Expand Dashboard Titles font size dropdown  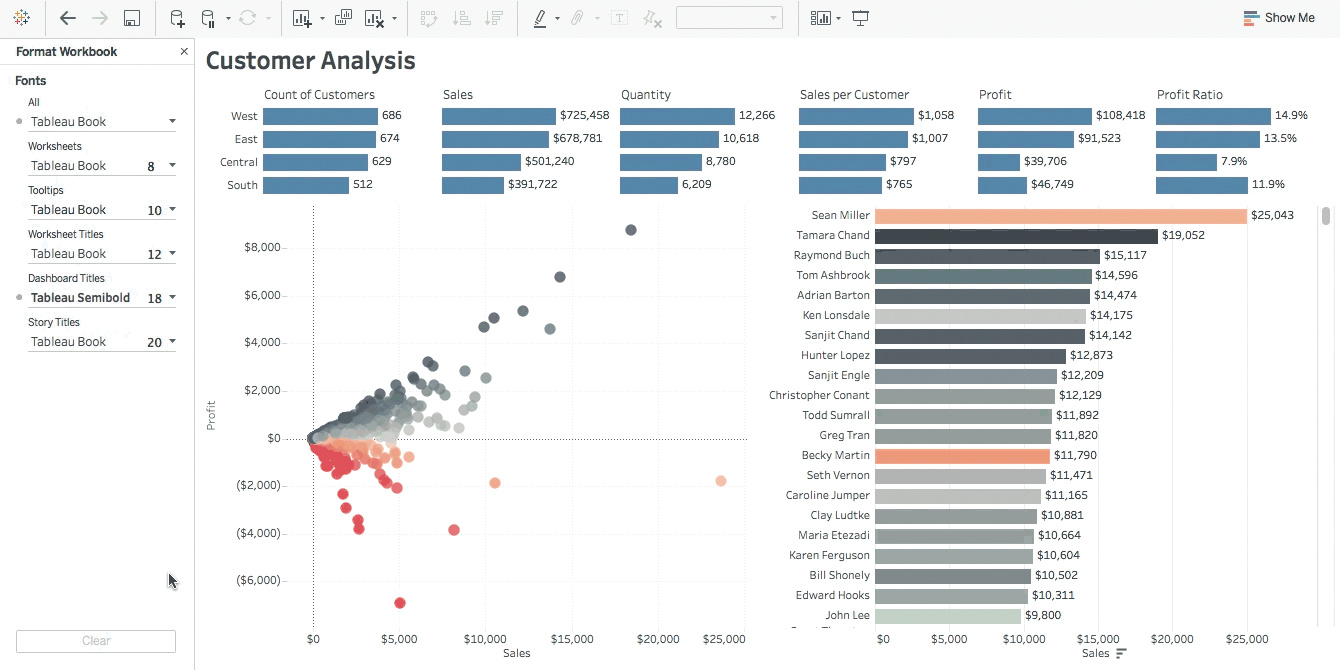(x=172, y=298)
